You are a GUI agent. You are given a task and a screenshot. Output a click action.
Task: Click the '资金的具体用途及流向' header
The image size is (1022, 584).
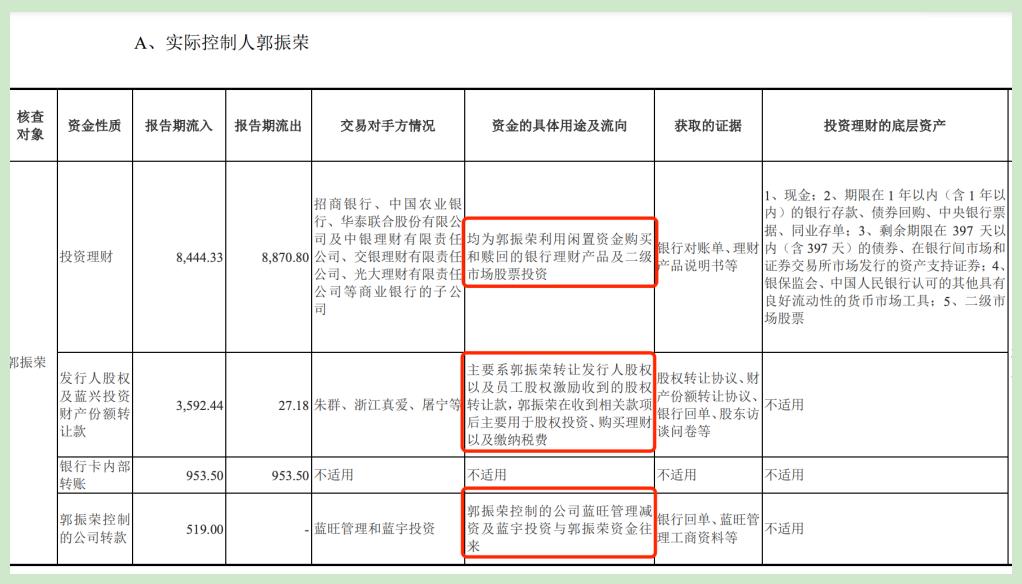[559, 126]
